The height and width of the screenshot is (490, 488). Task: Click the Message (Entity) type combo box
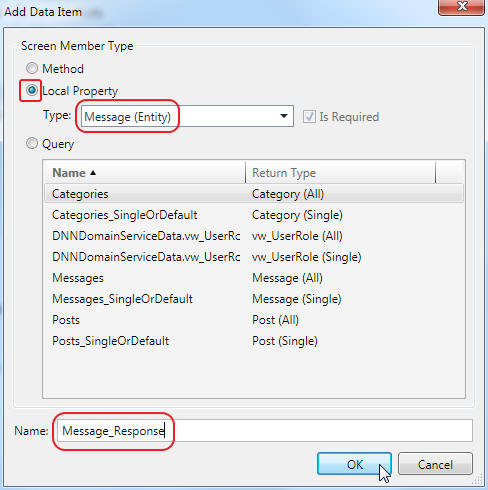(x=187, y=116)
